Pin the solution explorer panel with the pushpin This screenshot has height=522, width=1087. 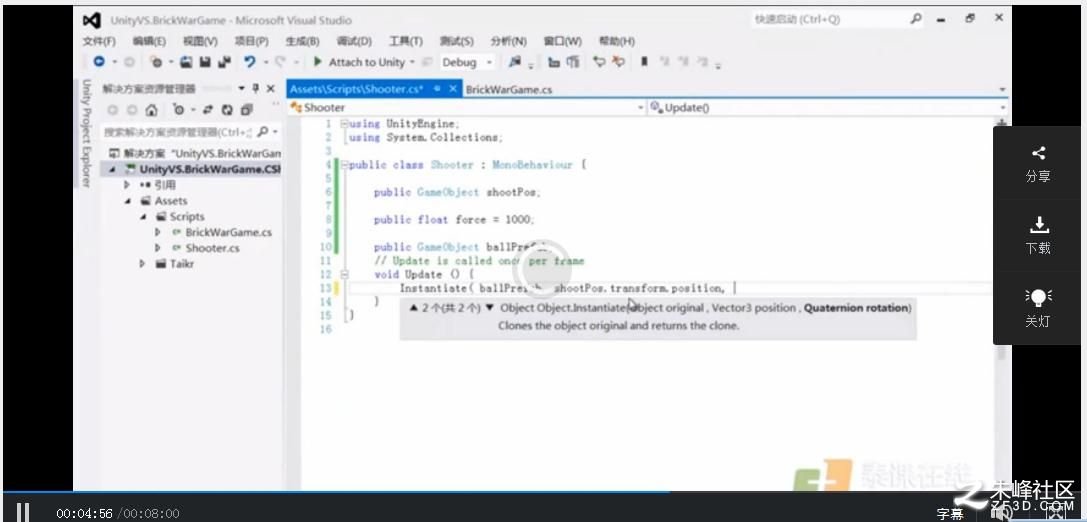click(256, 88)
